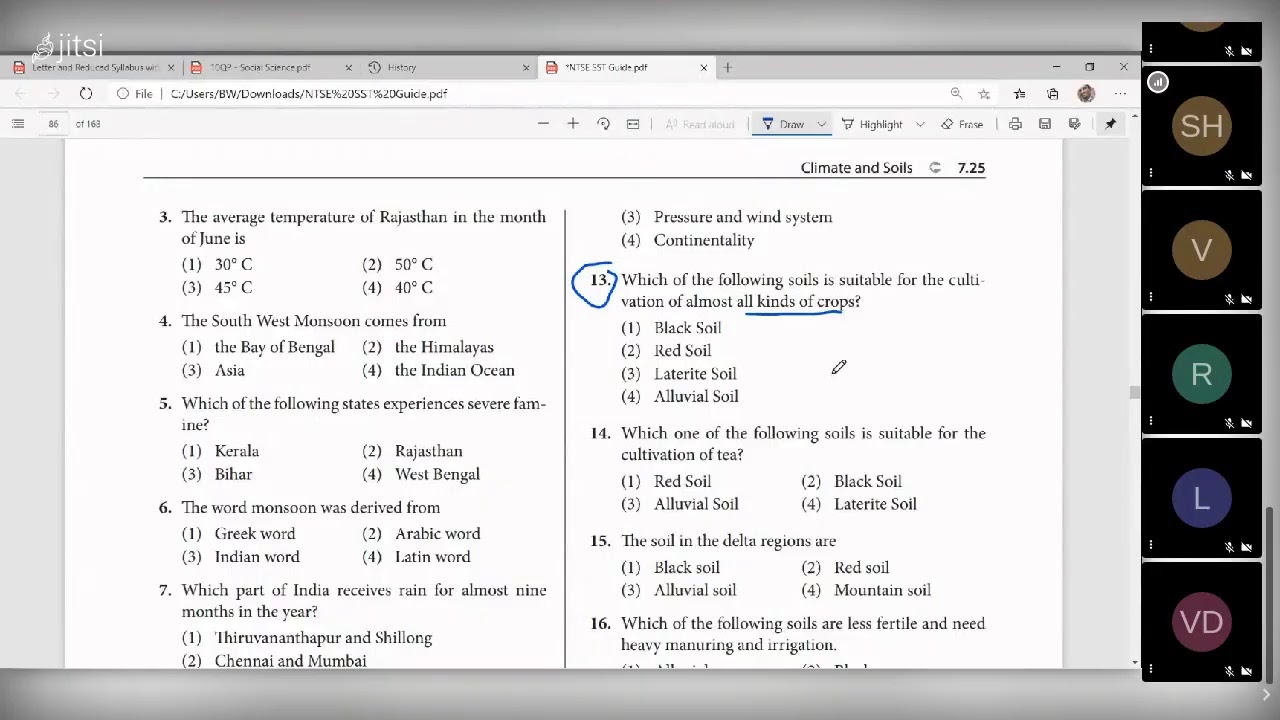Add this page to favorites

984,94
